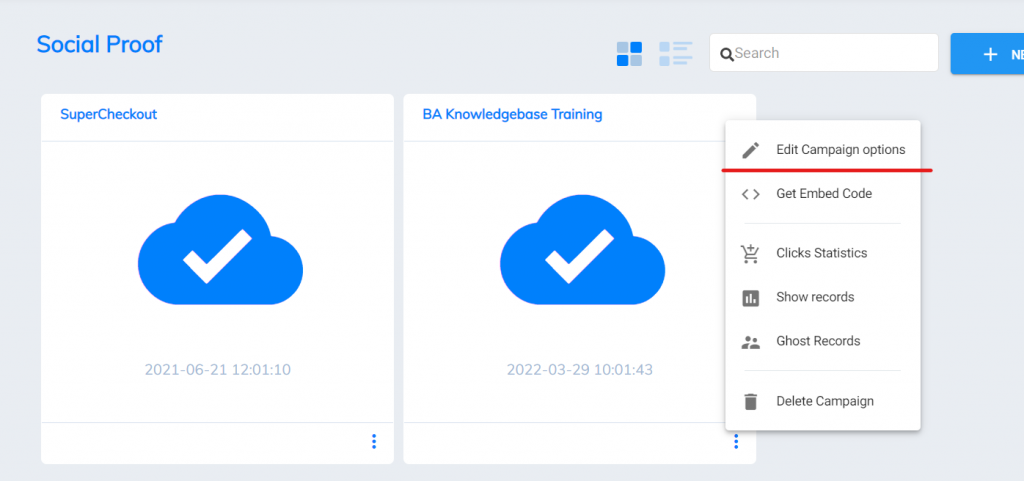The image size is (1024, 481).
Task: Click the embed code angle-brackets icon
Action: coord(751,194)
